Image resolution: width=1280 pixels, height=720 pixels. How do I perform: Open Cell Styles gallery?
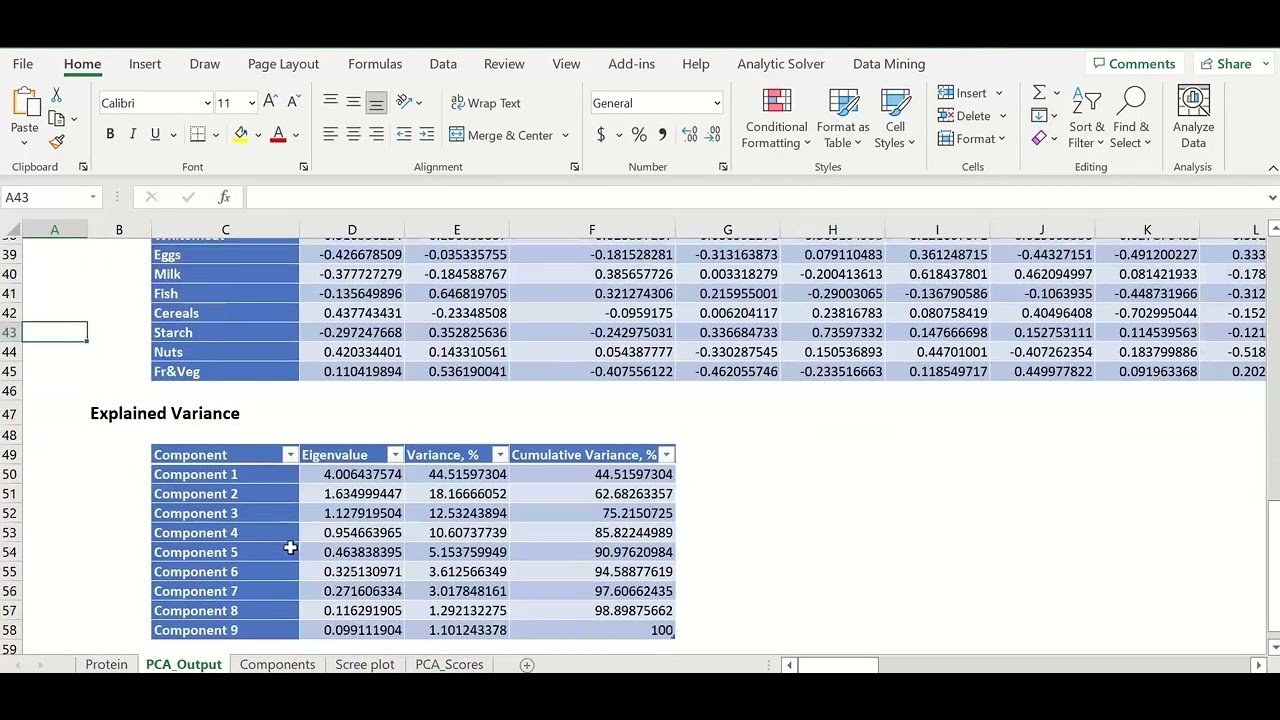pos(895,119)
